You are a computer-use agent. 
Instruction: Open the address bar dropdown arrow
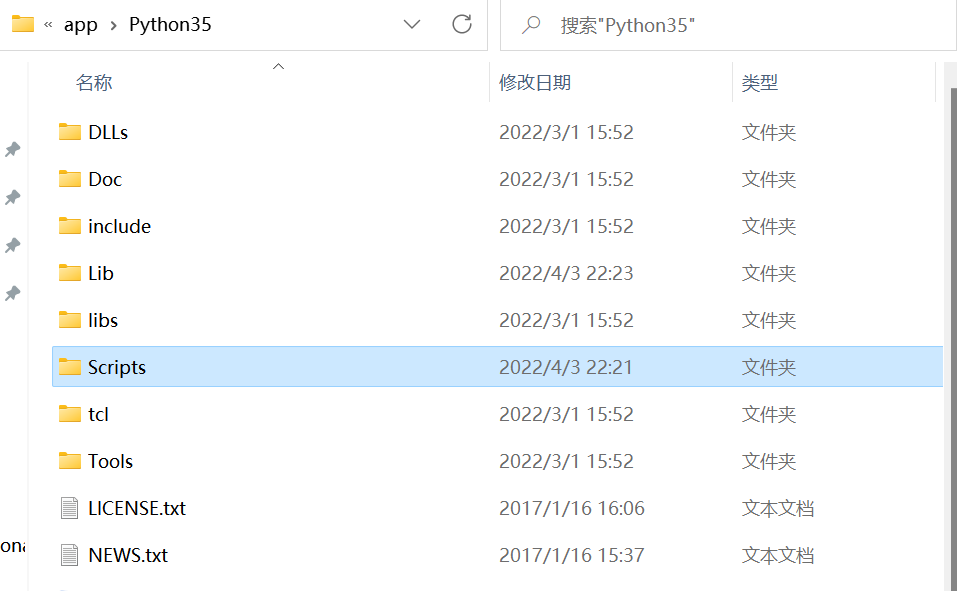tap(412, 24)
